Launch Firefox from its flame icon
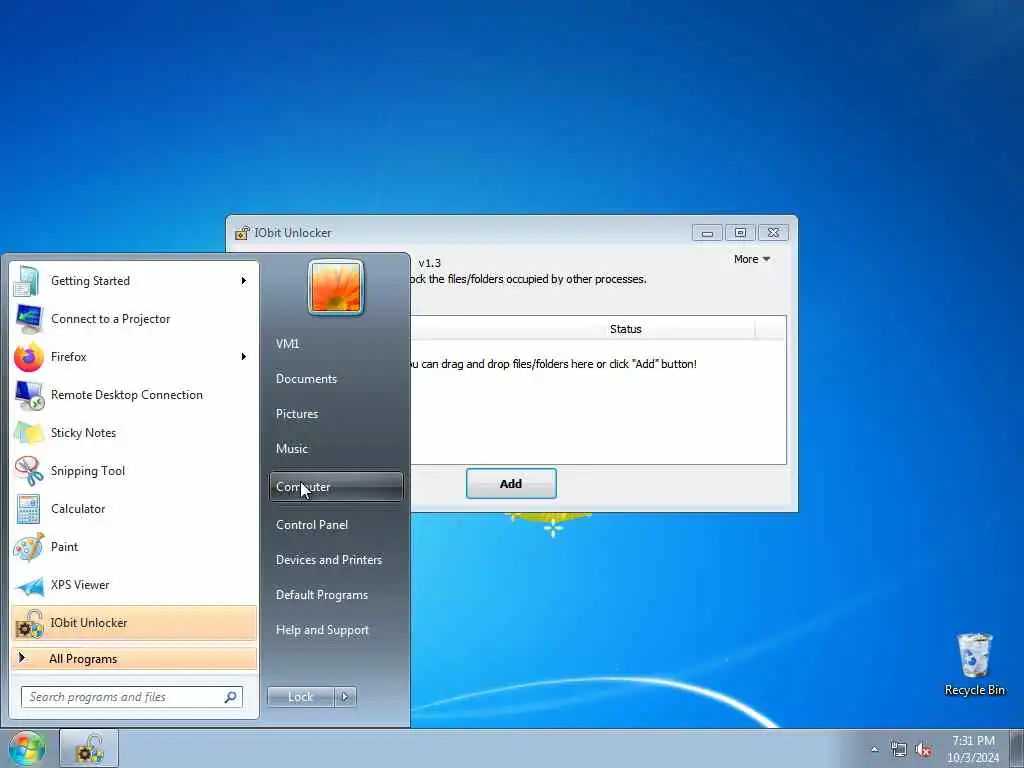 click(x=28, y=357)
